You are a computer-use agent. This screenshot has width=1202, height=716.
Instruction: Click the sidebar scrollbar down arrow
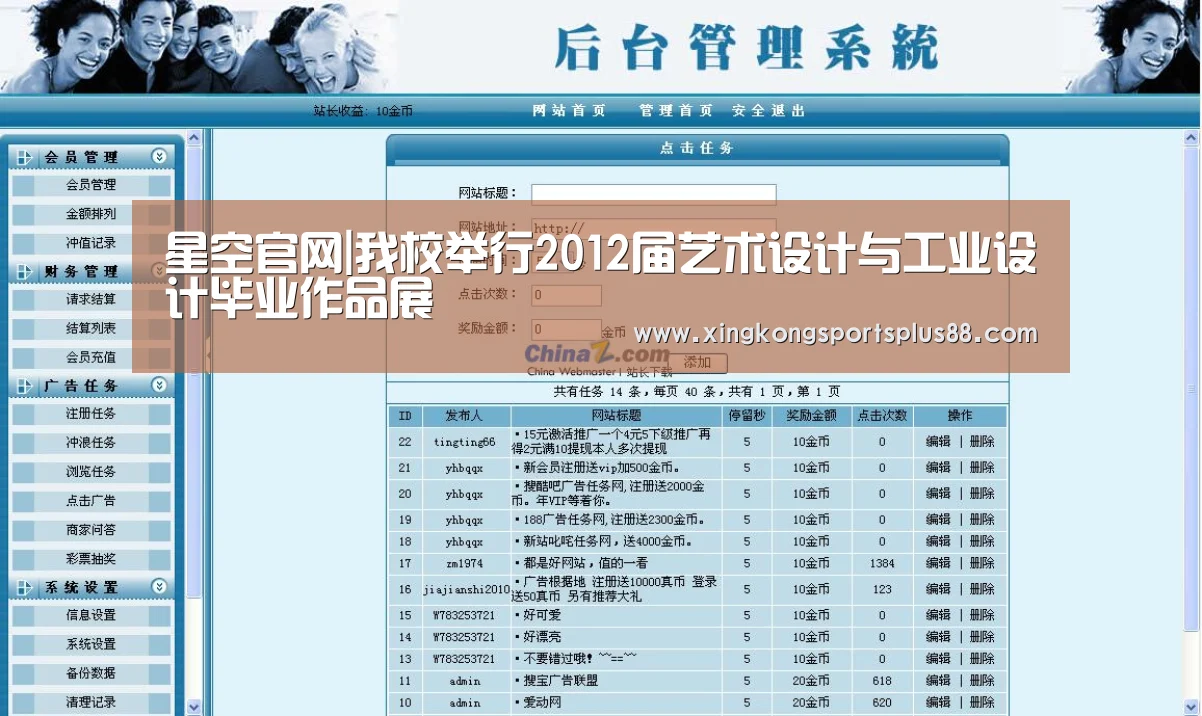[x=194, y=706]
